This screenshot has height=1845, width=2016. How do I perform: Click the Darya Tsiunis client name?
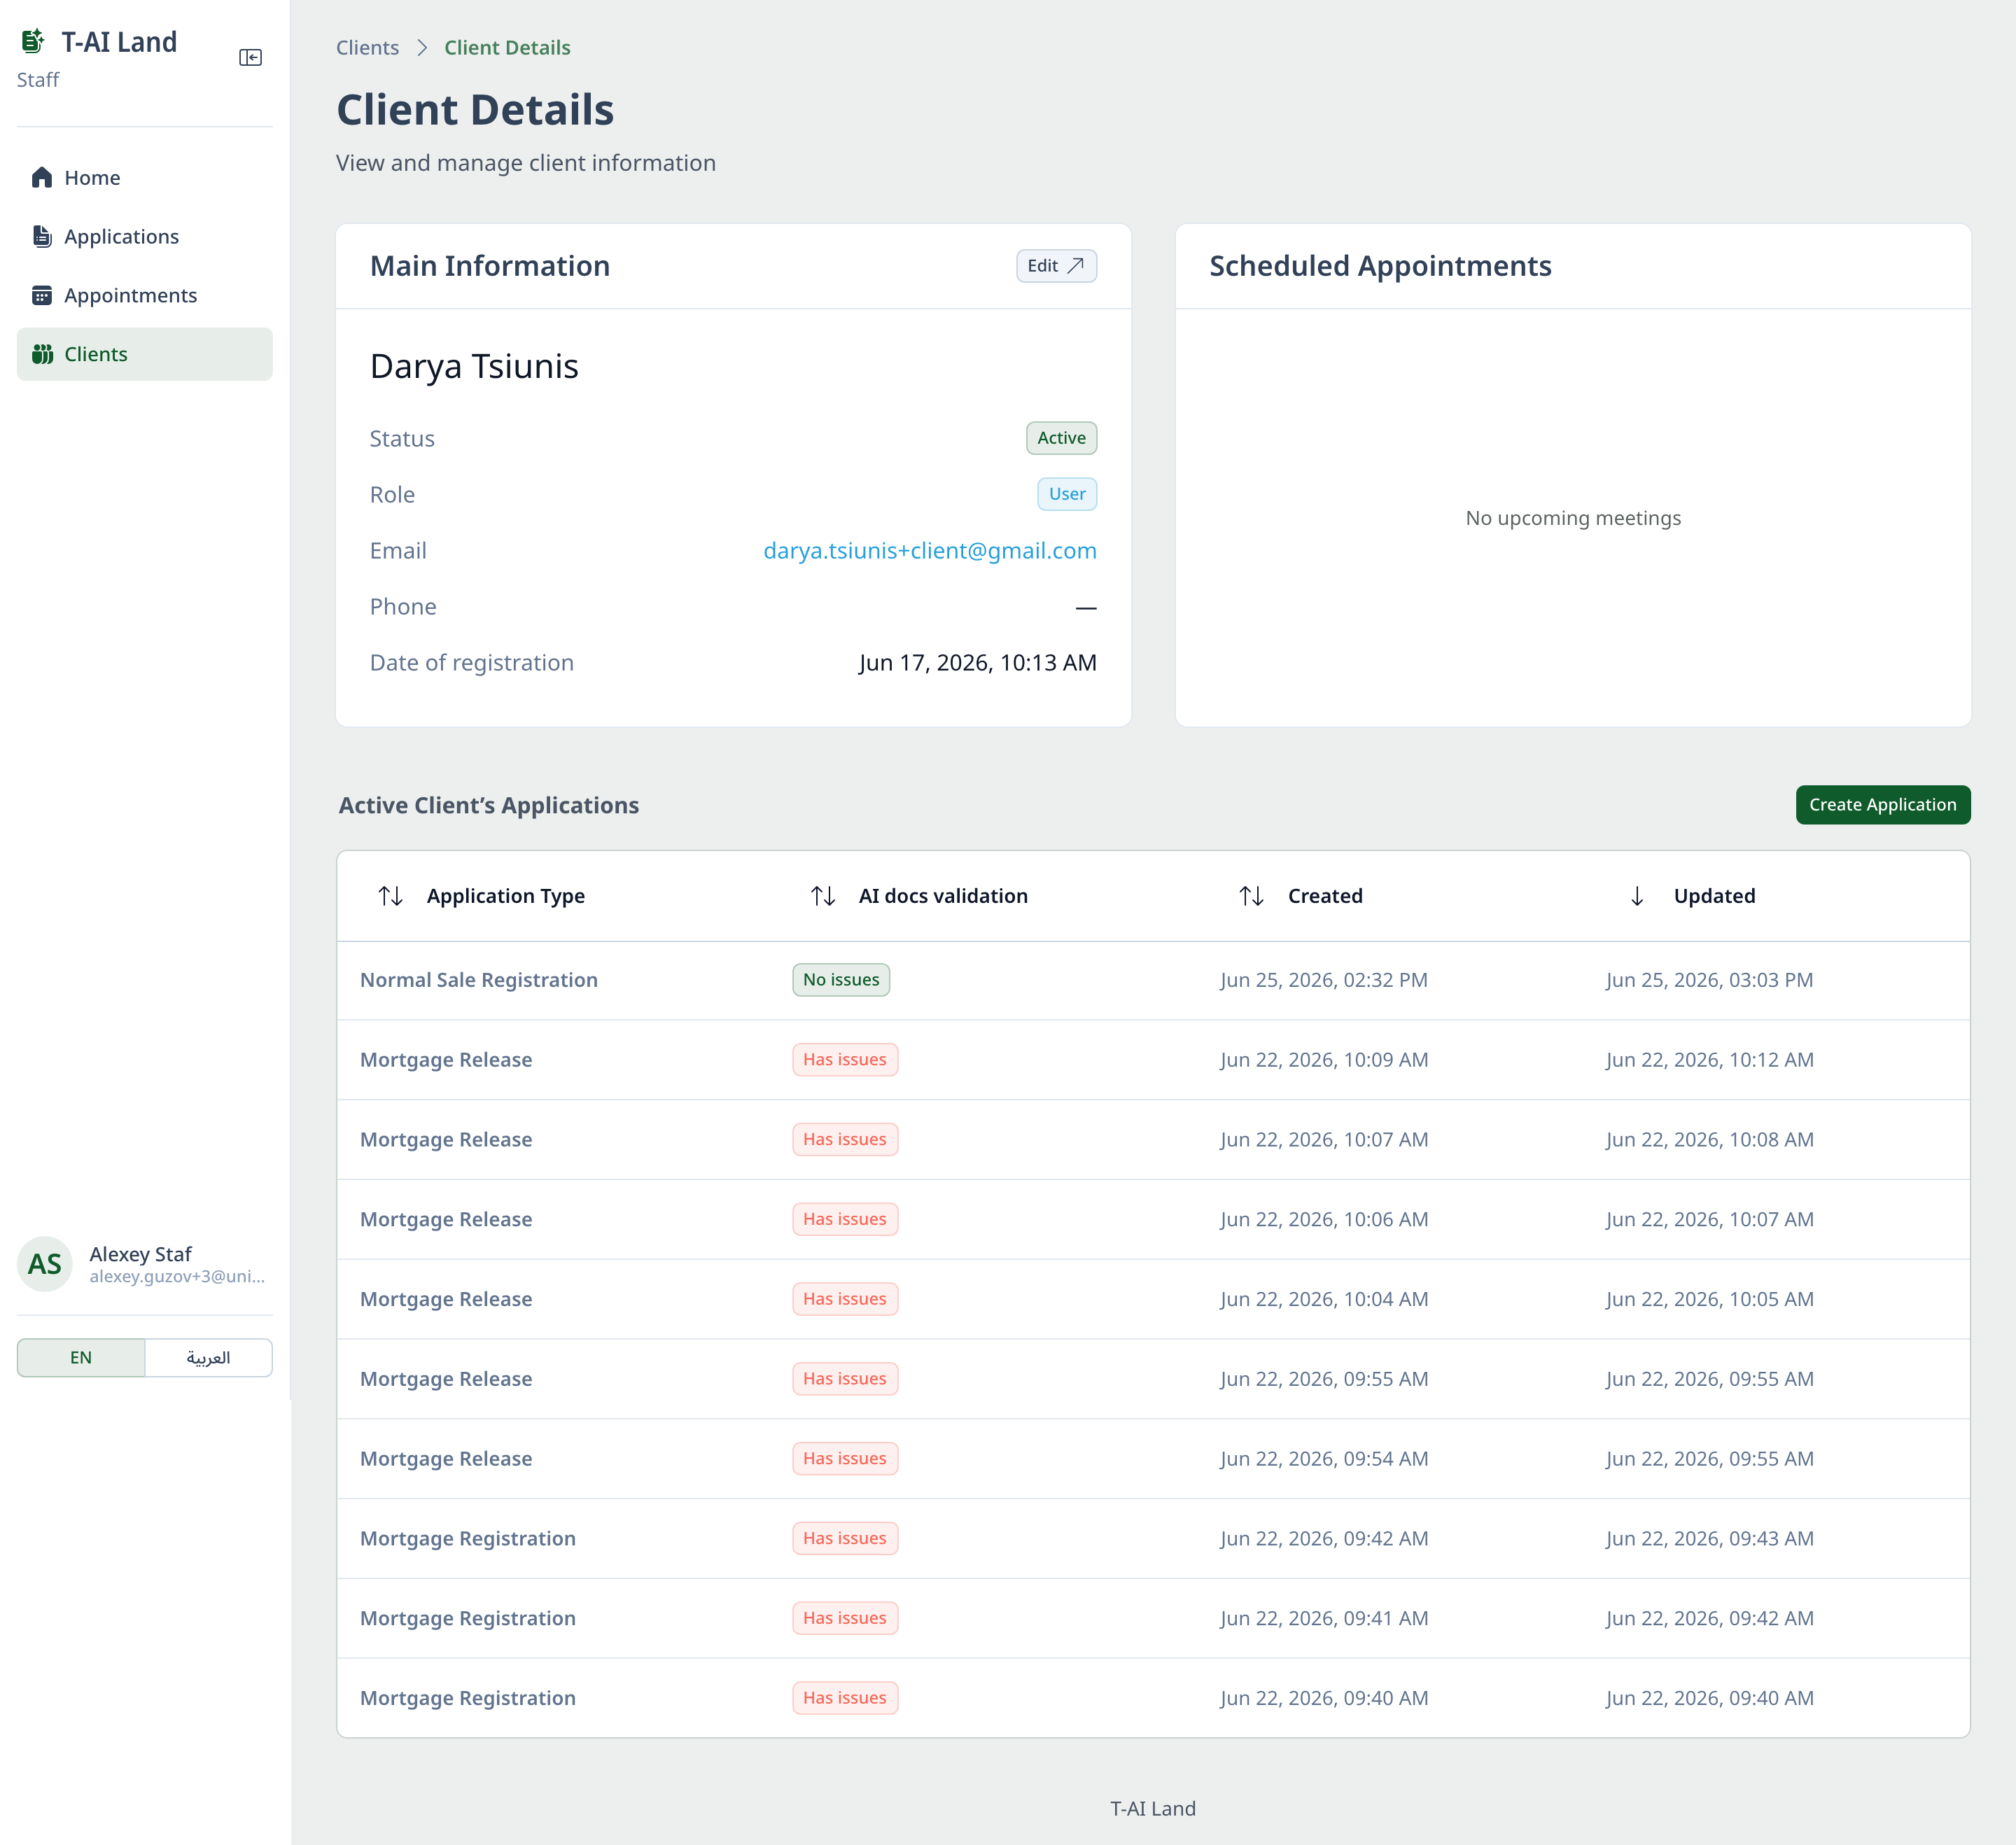tap(474, 367)
